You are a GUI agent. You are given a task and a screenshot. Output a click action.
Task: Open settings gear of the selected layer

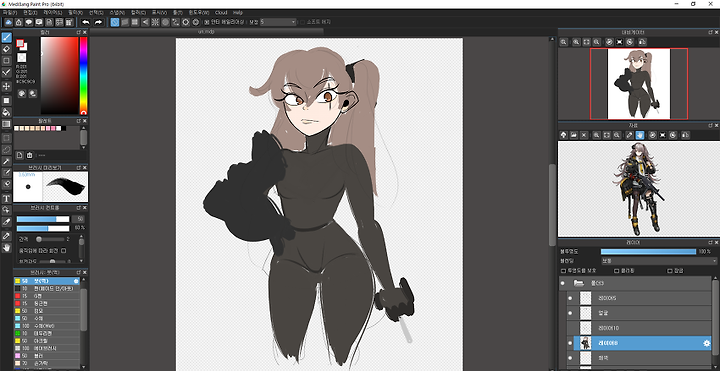pyautogui.click(x=707, y=343)
